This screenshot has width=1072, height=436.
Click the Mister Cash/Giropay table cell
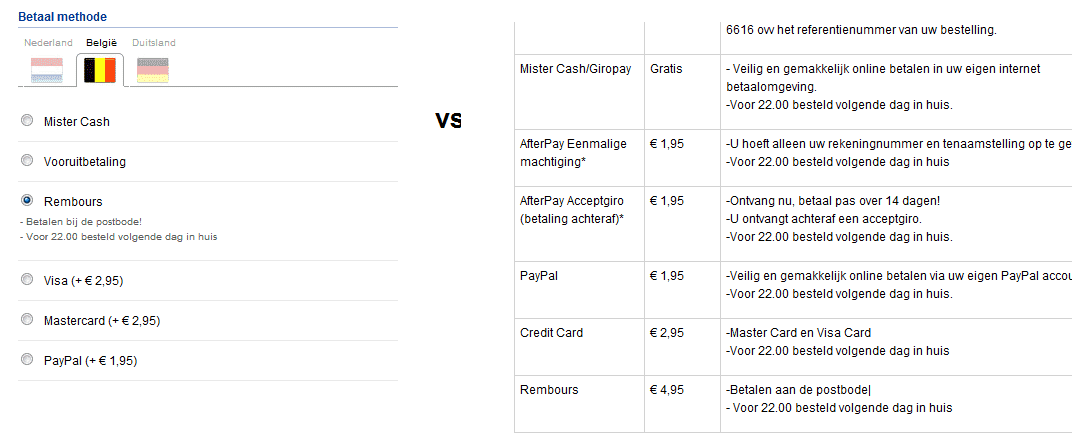pyautogui.click(x=575, y=69)
